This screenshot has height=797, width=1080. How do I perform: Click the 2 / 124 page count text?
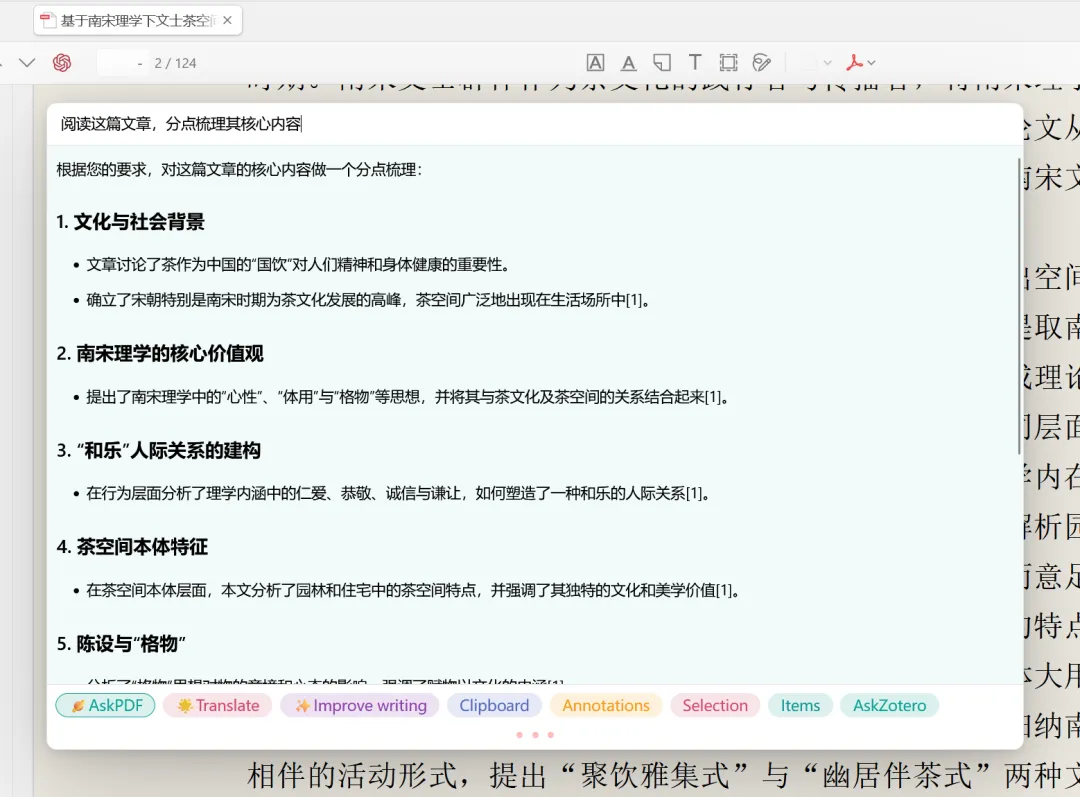(x=175, y=63)
